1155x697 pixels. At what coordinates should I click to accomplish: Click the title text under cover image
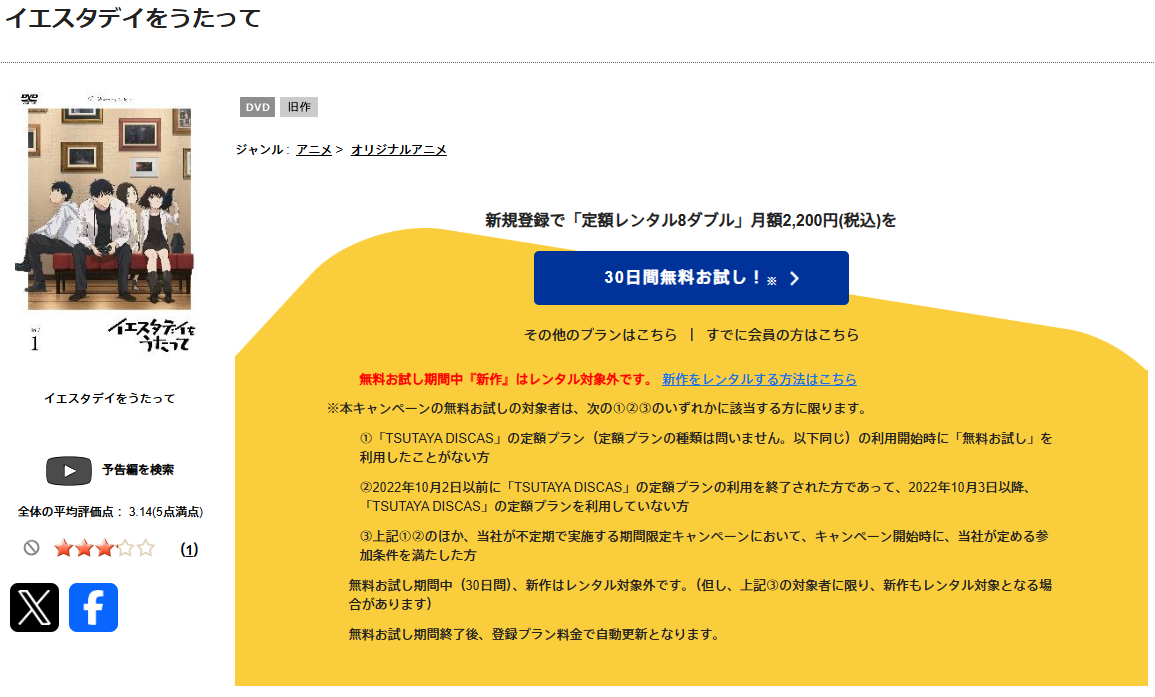point(110,399)
